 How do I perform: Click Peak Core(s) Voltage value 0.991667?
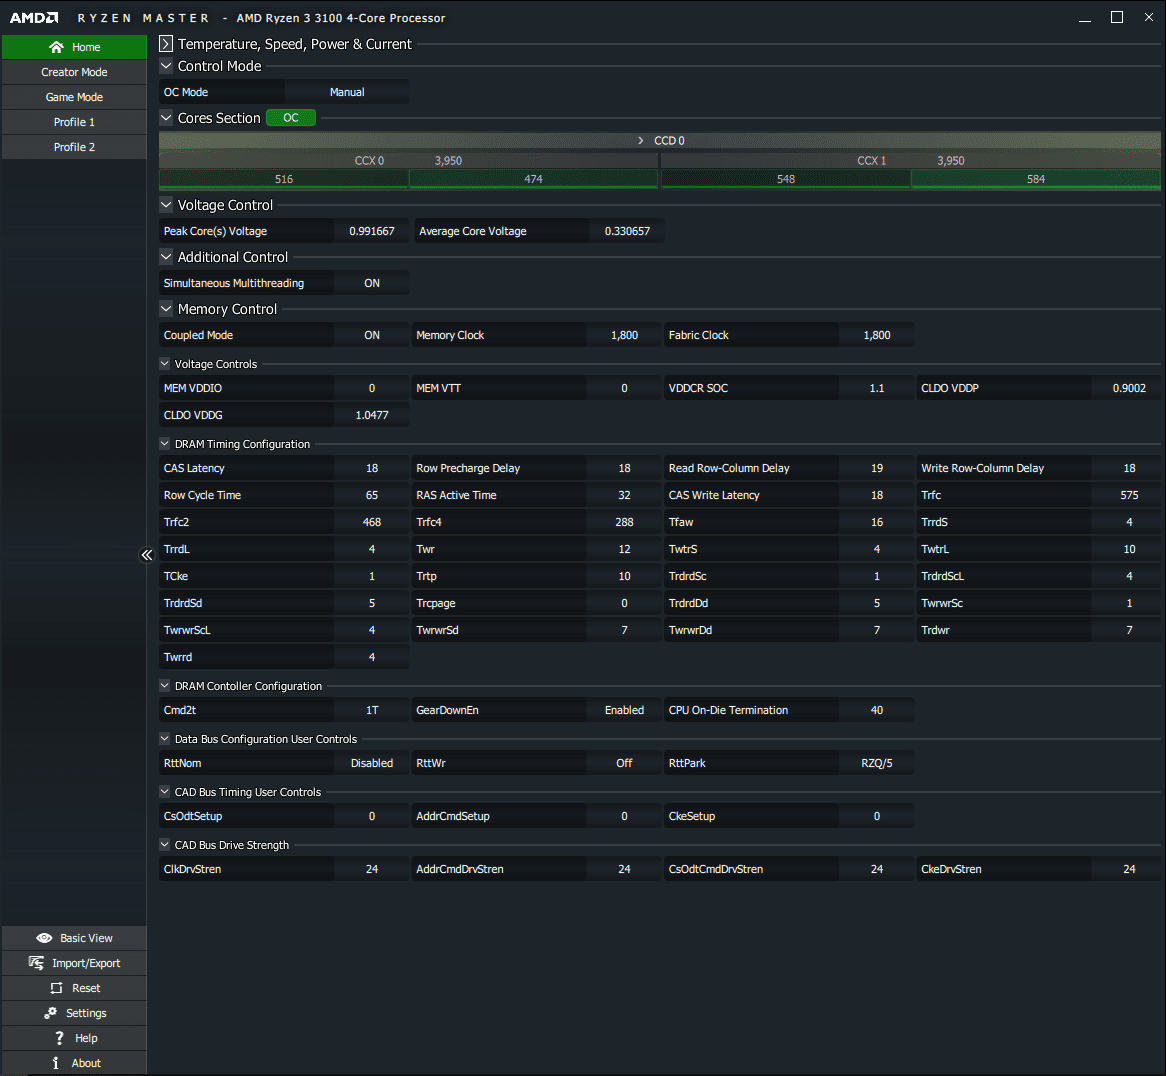tap(372, 231)
